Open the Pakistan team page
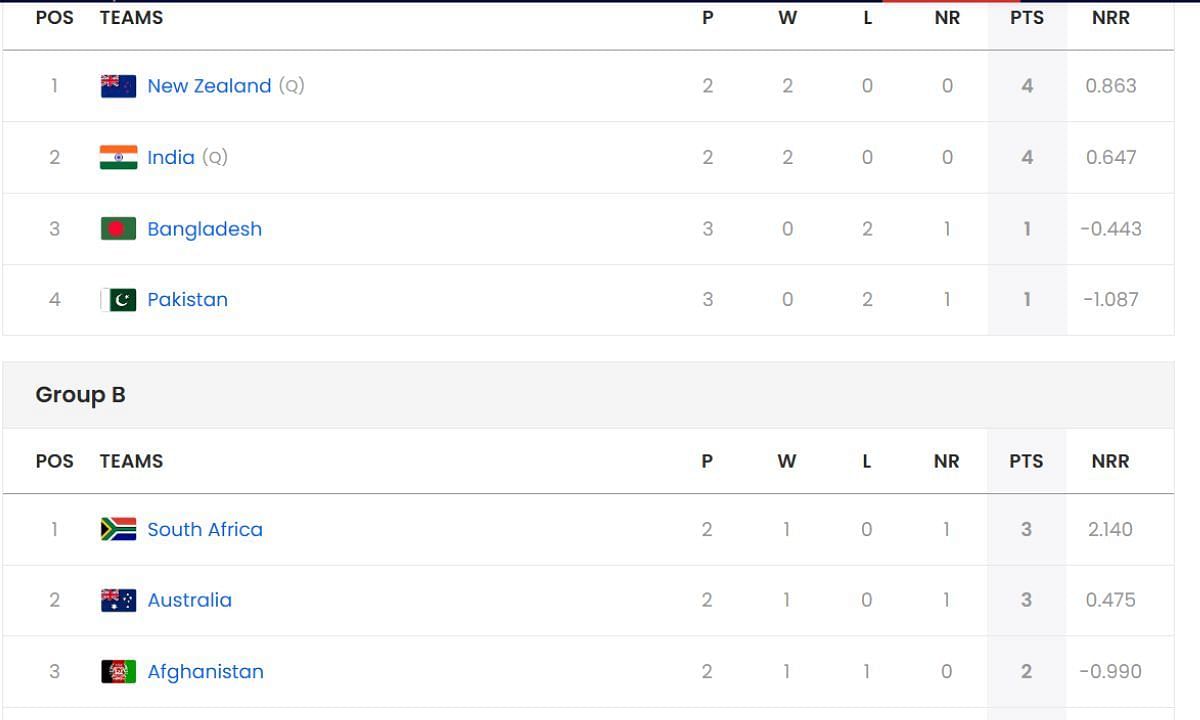The image size is (1200, 720). click(x=187, y=300)
